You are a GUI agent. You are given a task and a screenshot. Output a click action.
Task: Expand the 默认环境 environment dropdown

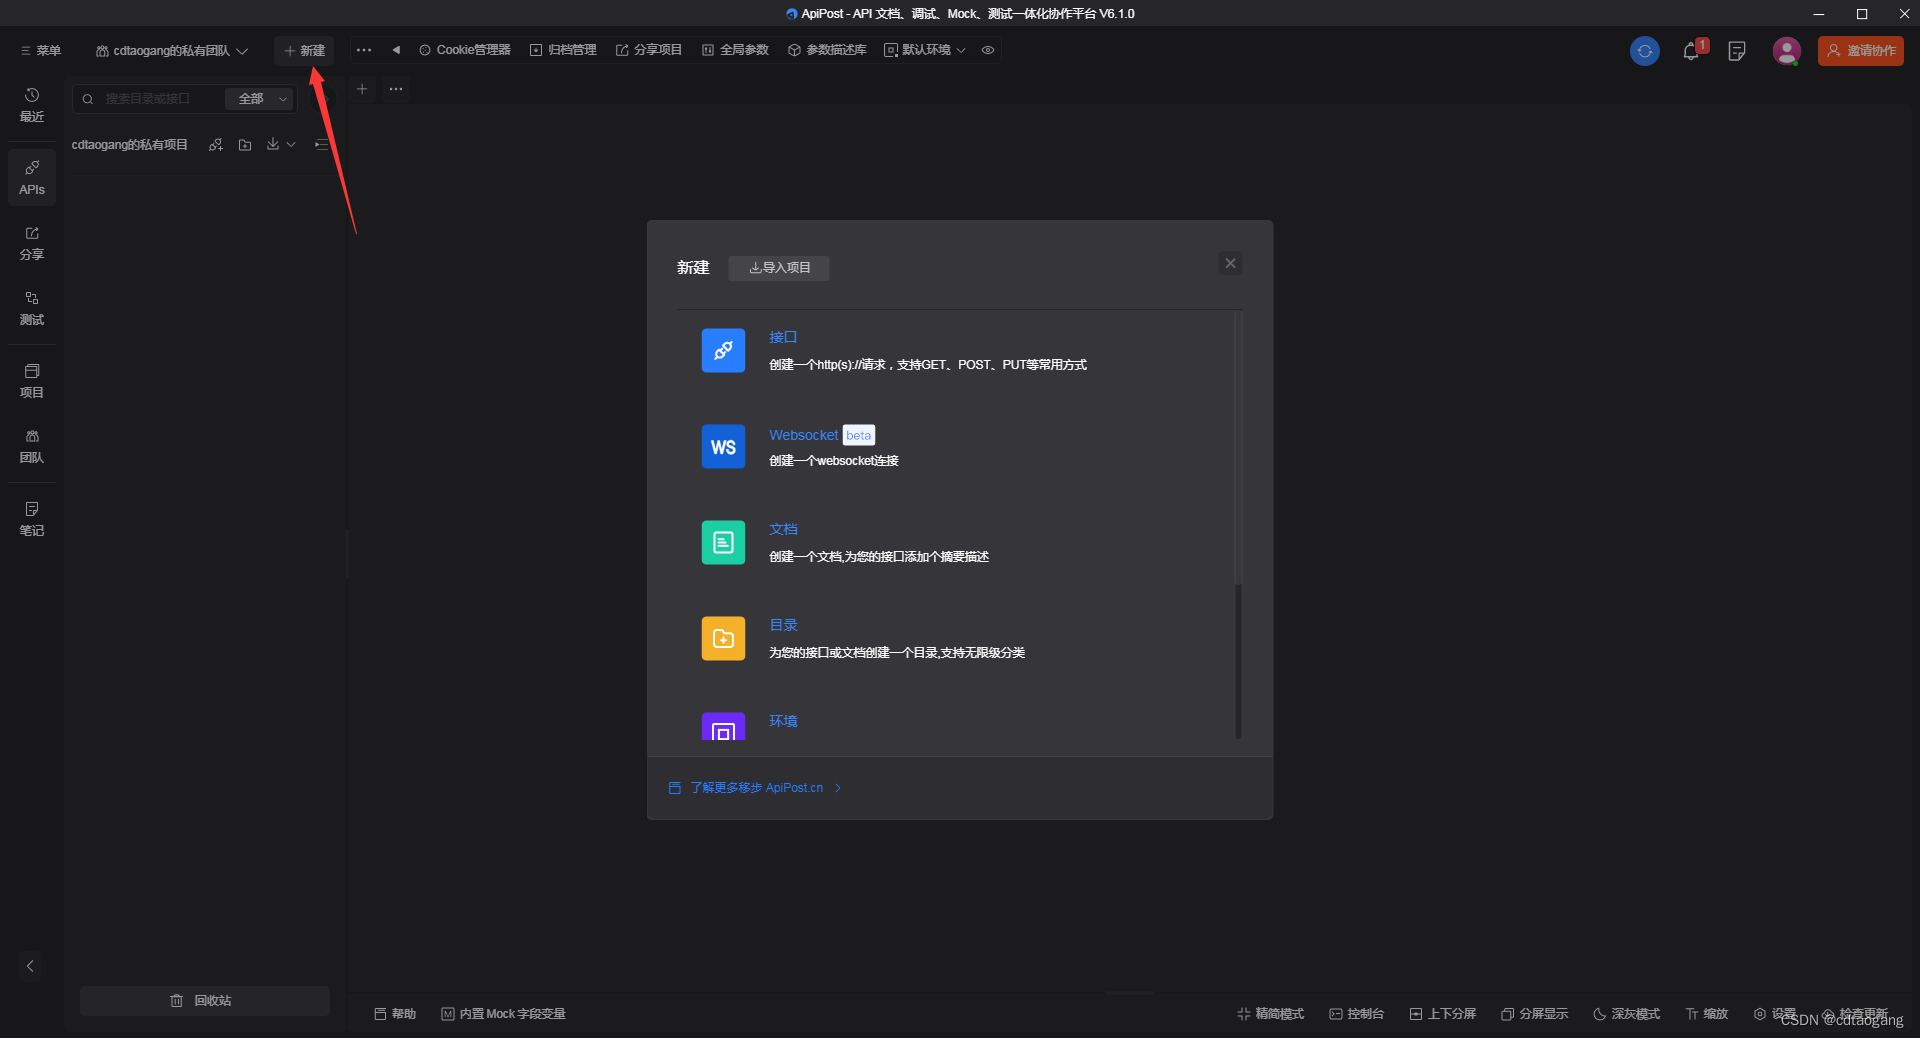[x=925, y=50]
